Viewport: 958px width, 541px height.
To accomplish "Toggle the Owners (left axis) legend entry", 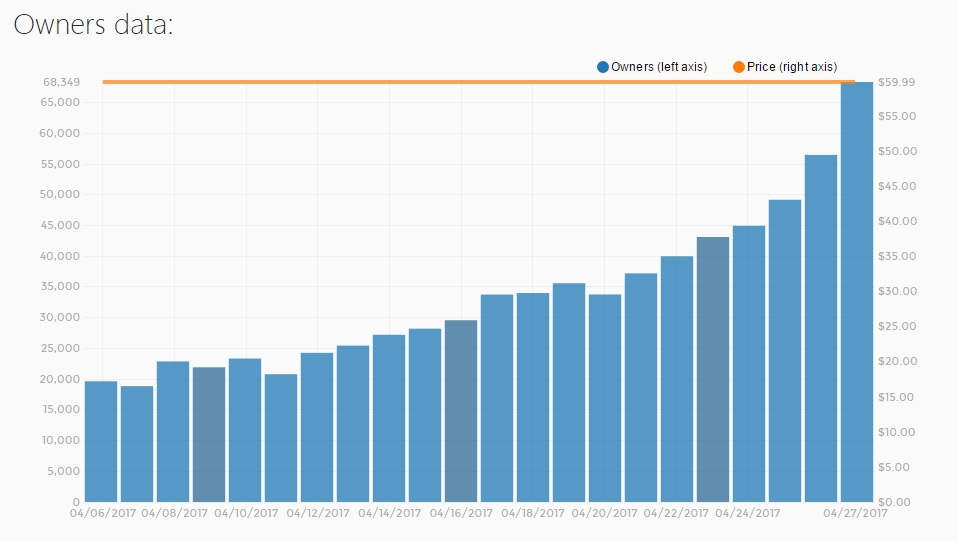I will click(658, 67).
